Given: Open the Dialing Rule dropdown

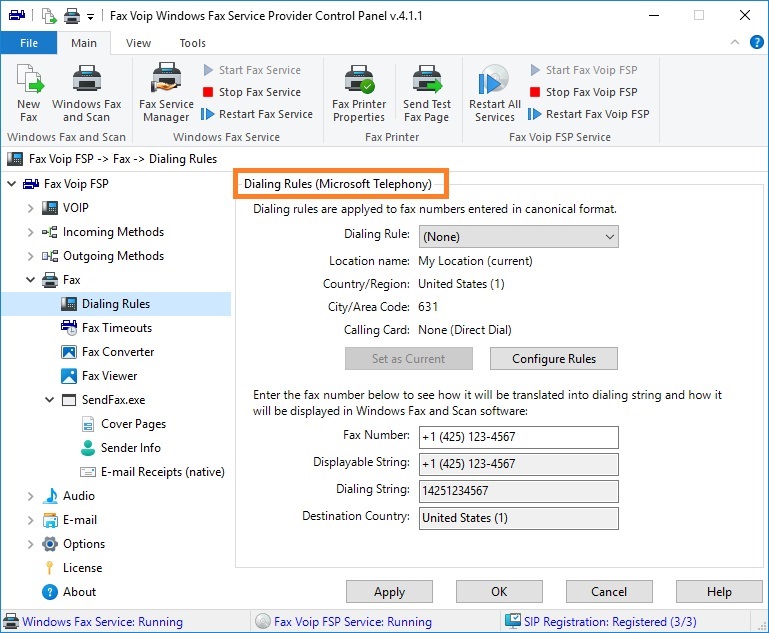Looking at the screenshot, I should click(x=518, y=237).
